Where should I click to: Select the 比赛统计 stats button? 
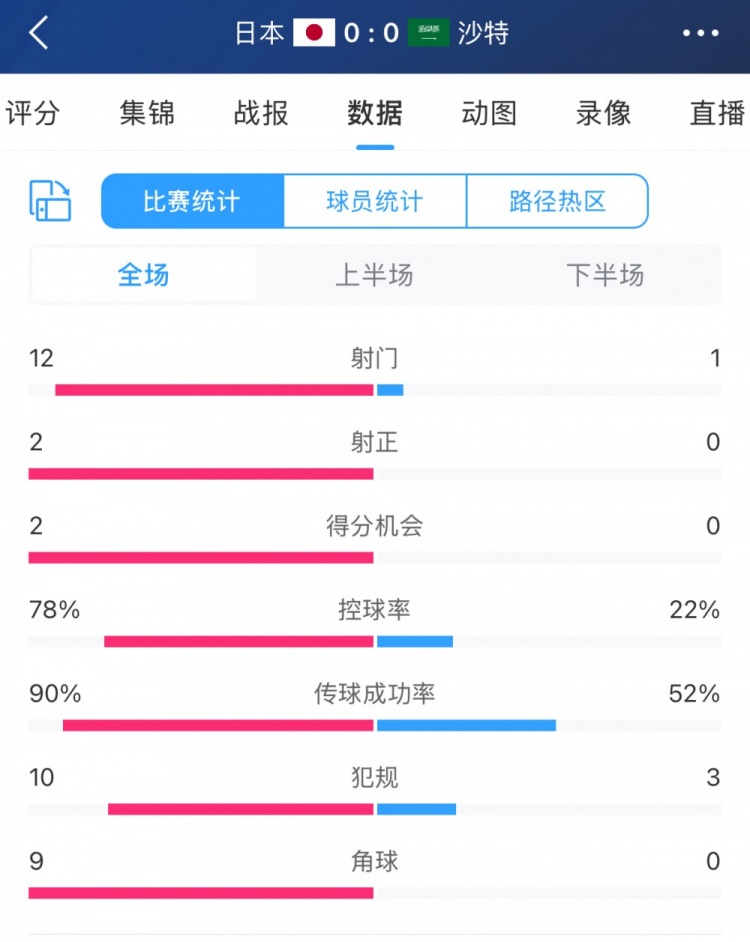[192, 200]
